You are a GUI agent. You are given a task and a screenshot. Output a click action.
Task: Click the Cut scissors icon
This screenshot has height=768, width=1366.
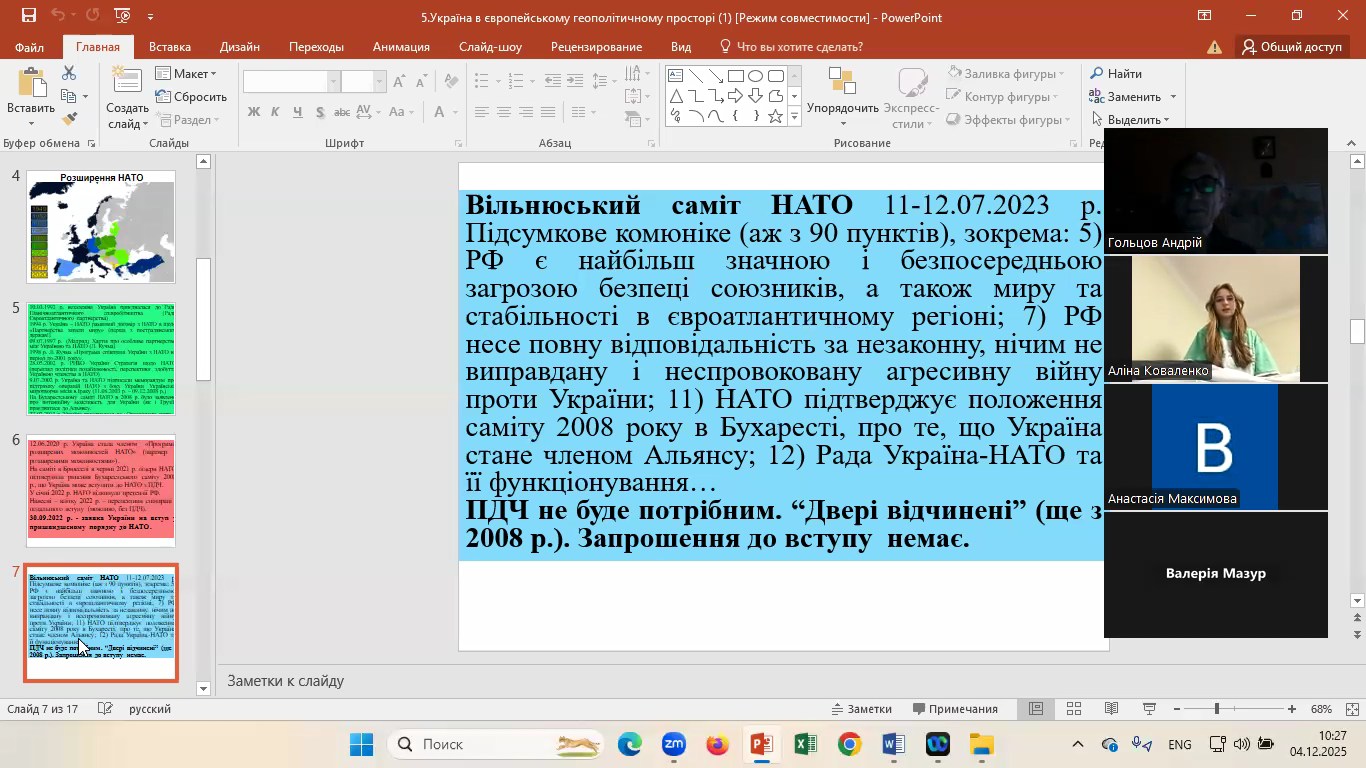coord(69,74)
